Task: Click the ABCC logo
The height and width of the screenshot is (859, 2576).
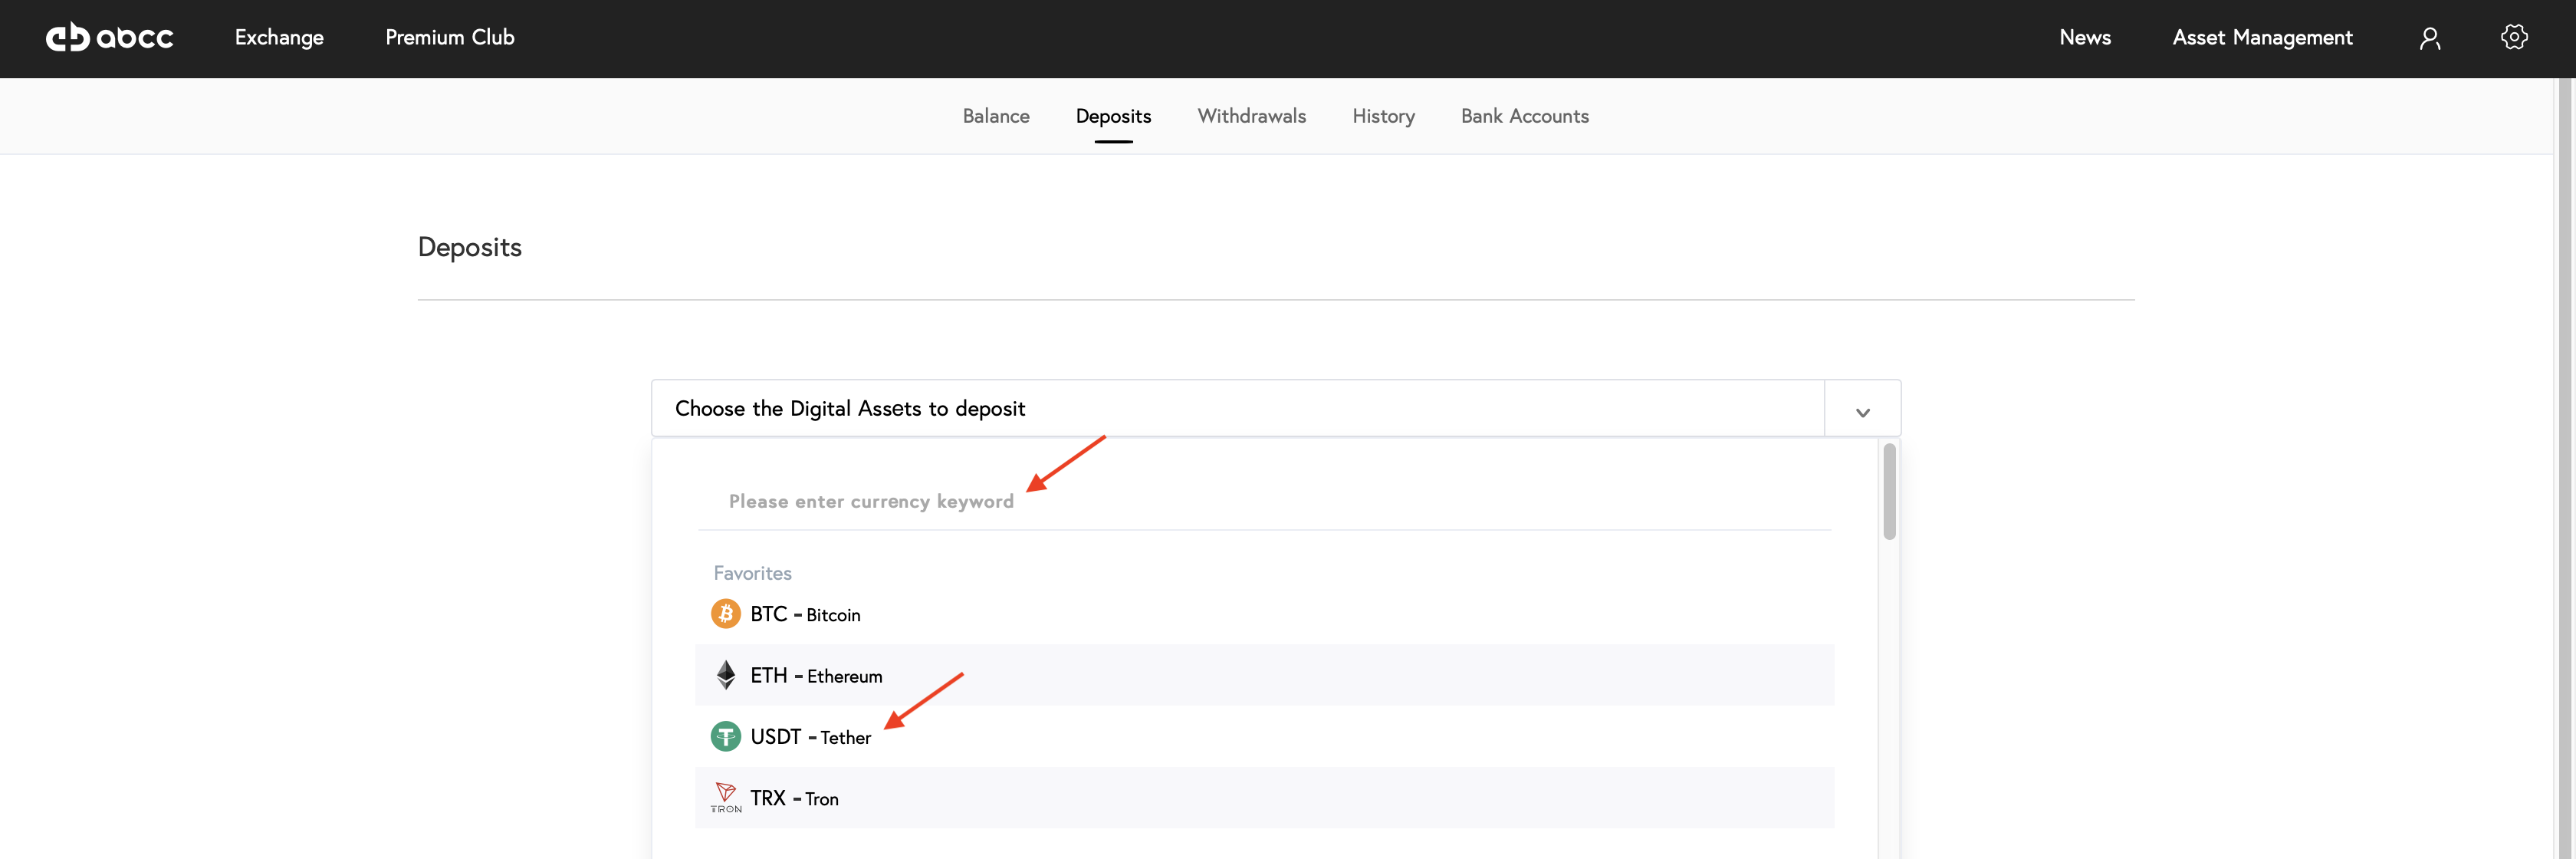Action: click(x=110, y=37)
